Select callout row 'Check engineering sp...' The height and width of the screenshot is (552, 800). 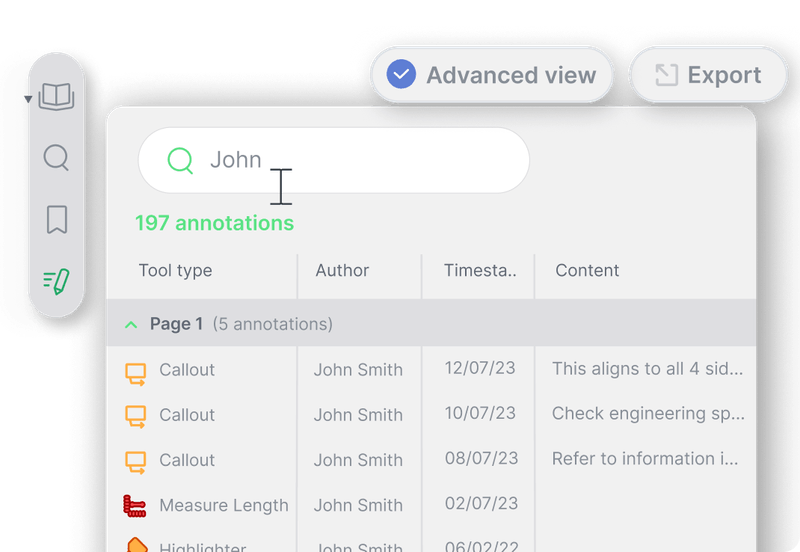(648, 414)
